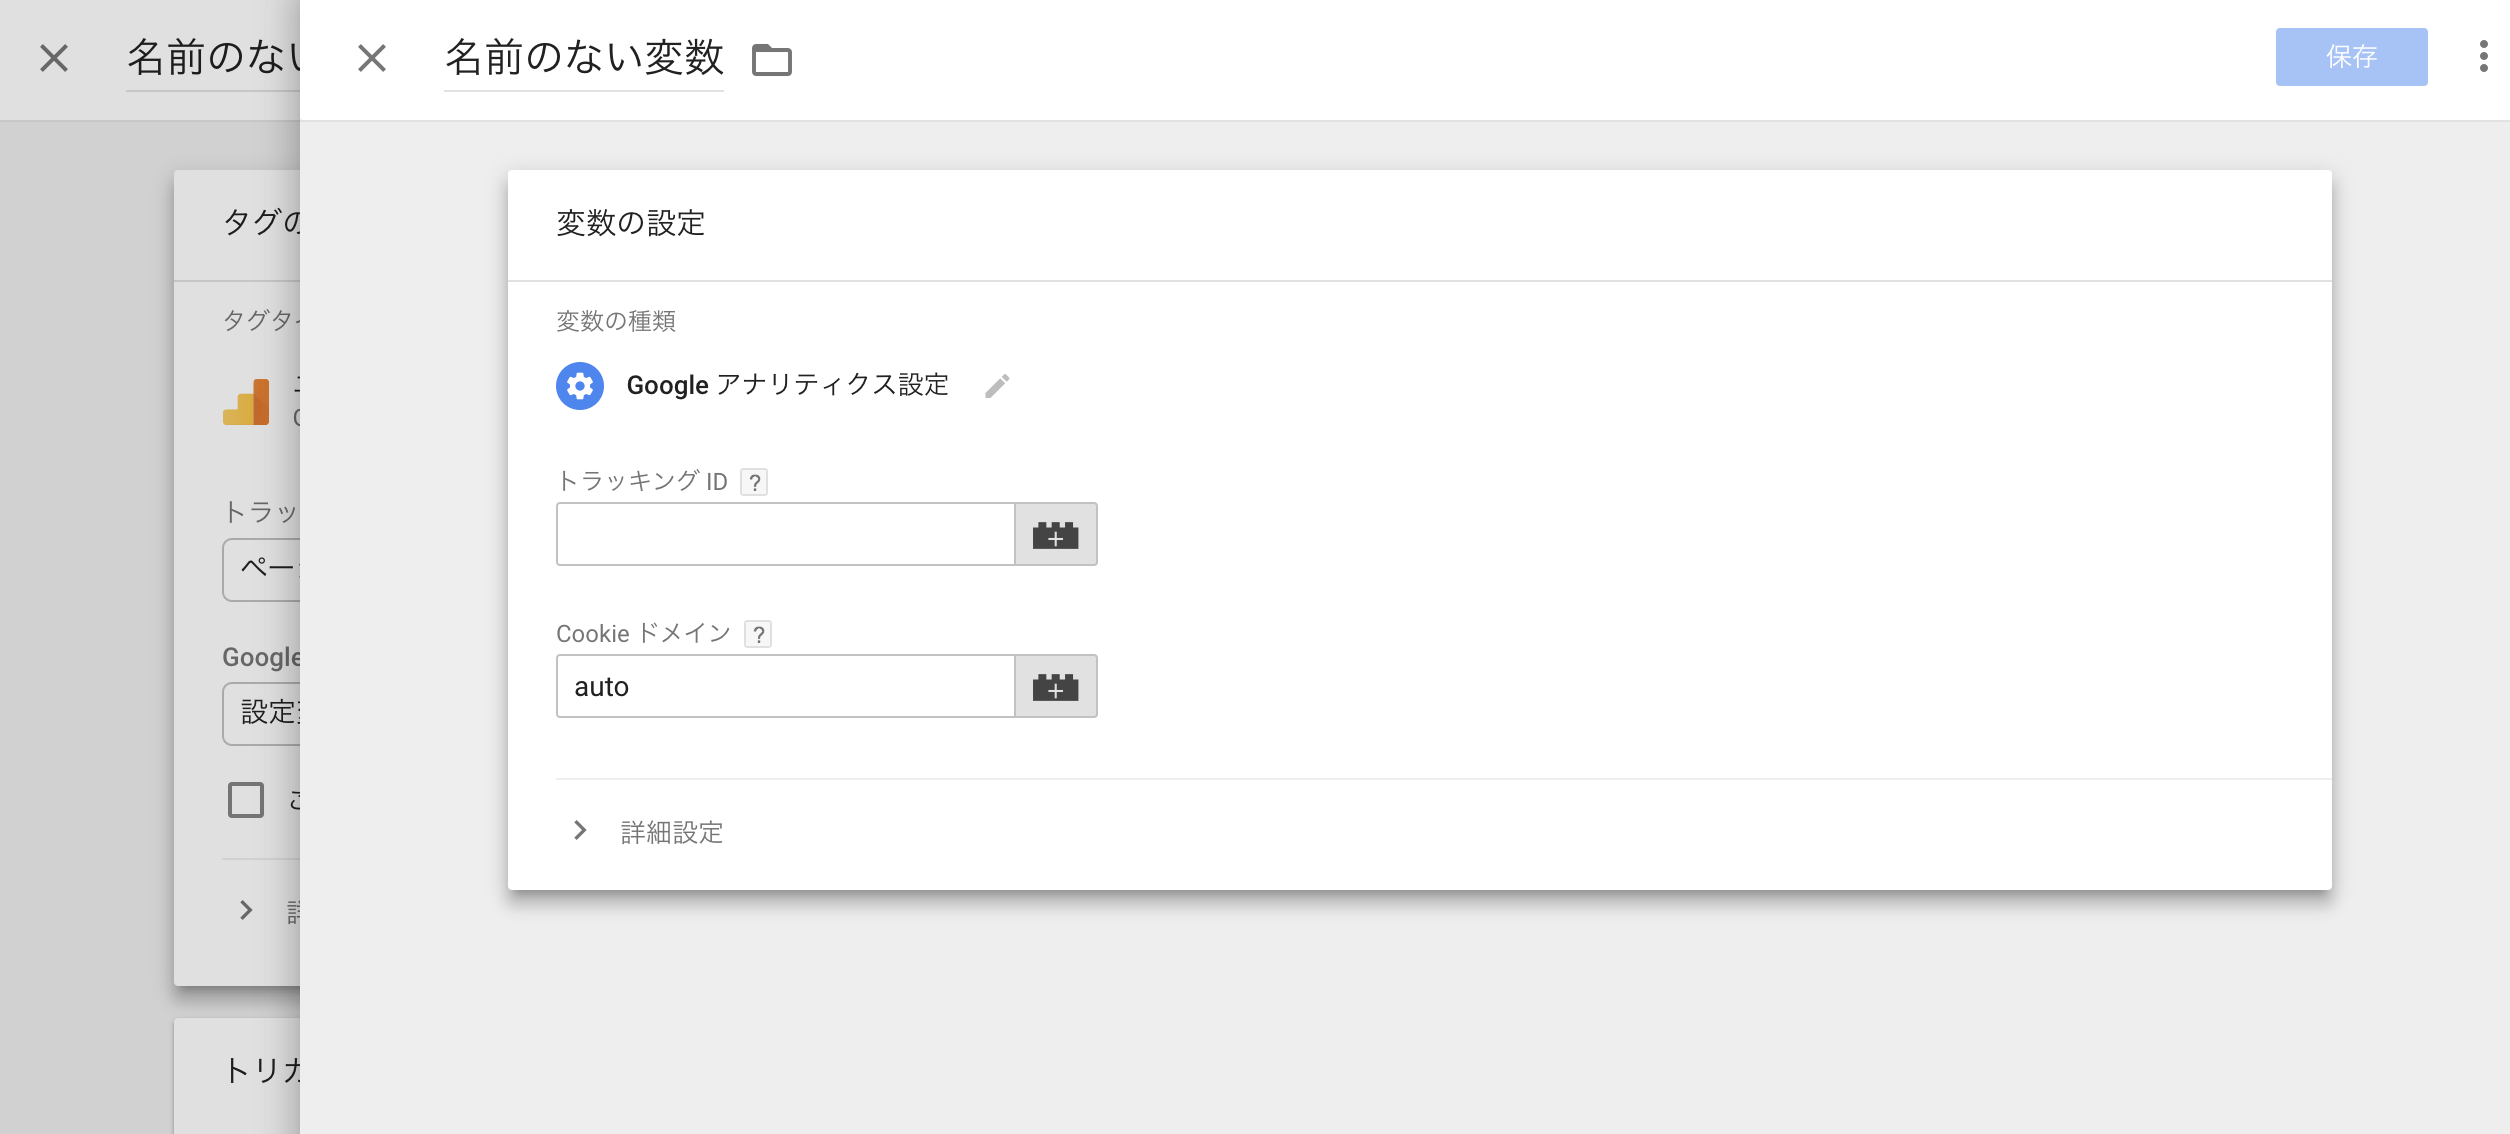The image size is (2510, 1134).
Task: Close the background tag editor with X
Action: tap(54, 58)
